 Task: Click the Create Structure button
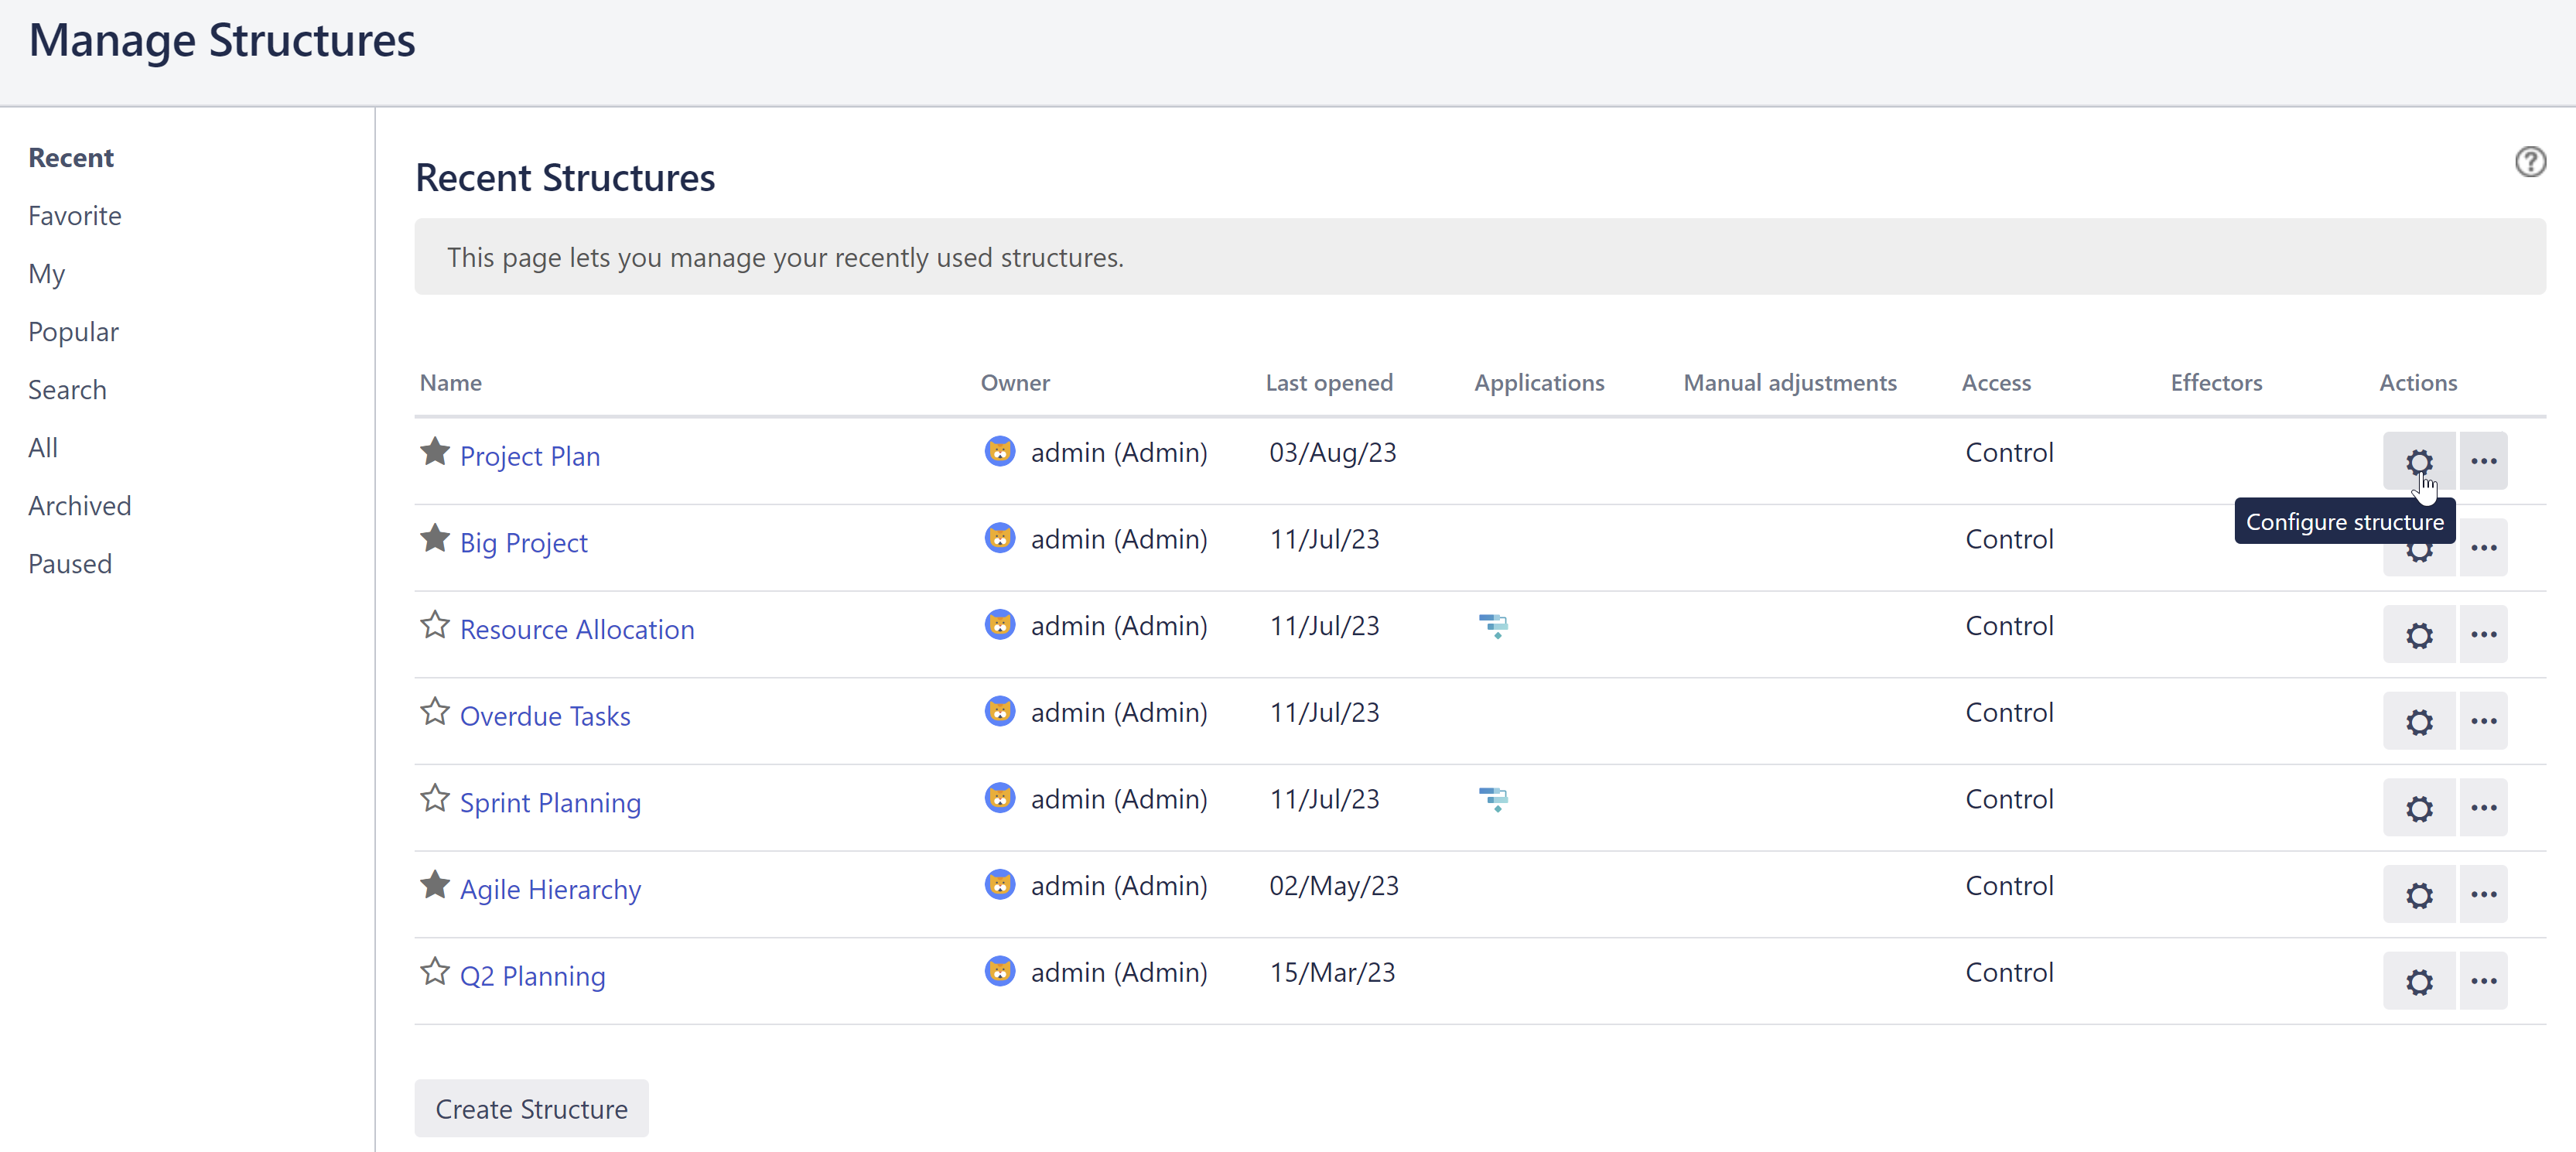[531, 1108]
